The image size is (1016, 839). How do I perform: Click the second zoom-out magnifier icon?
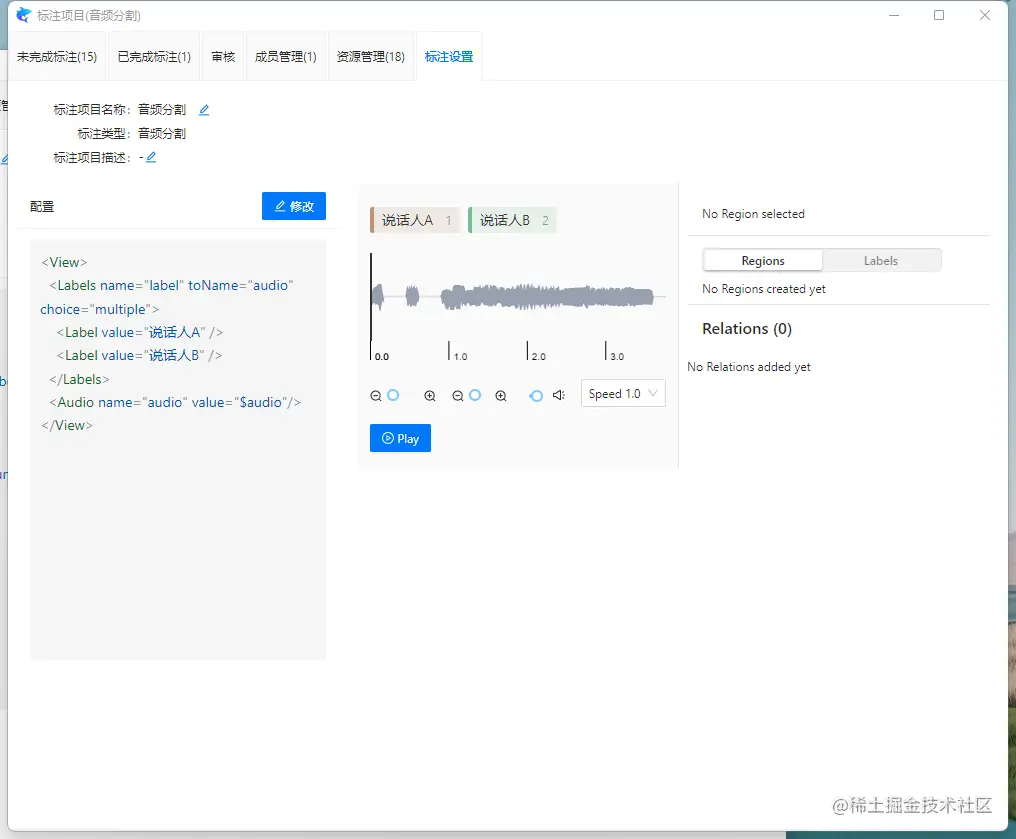tap(457, 395)
